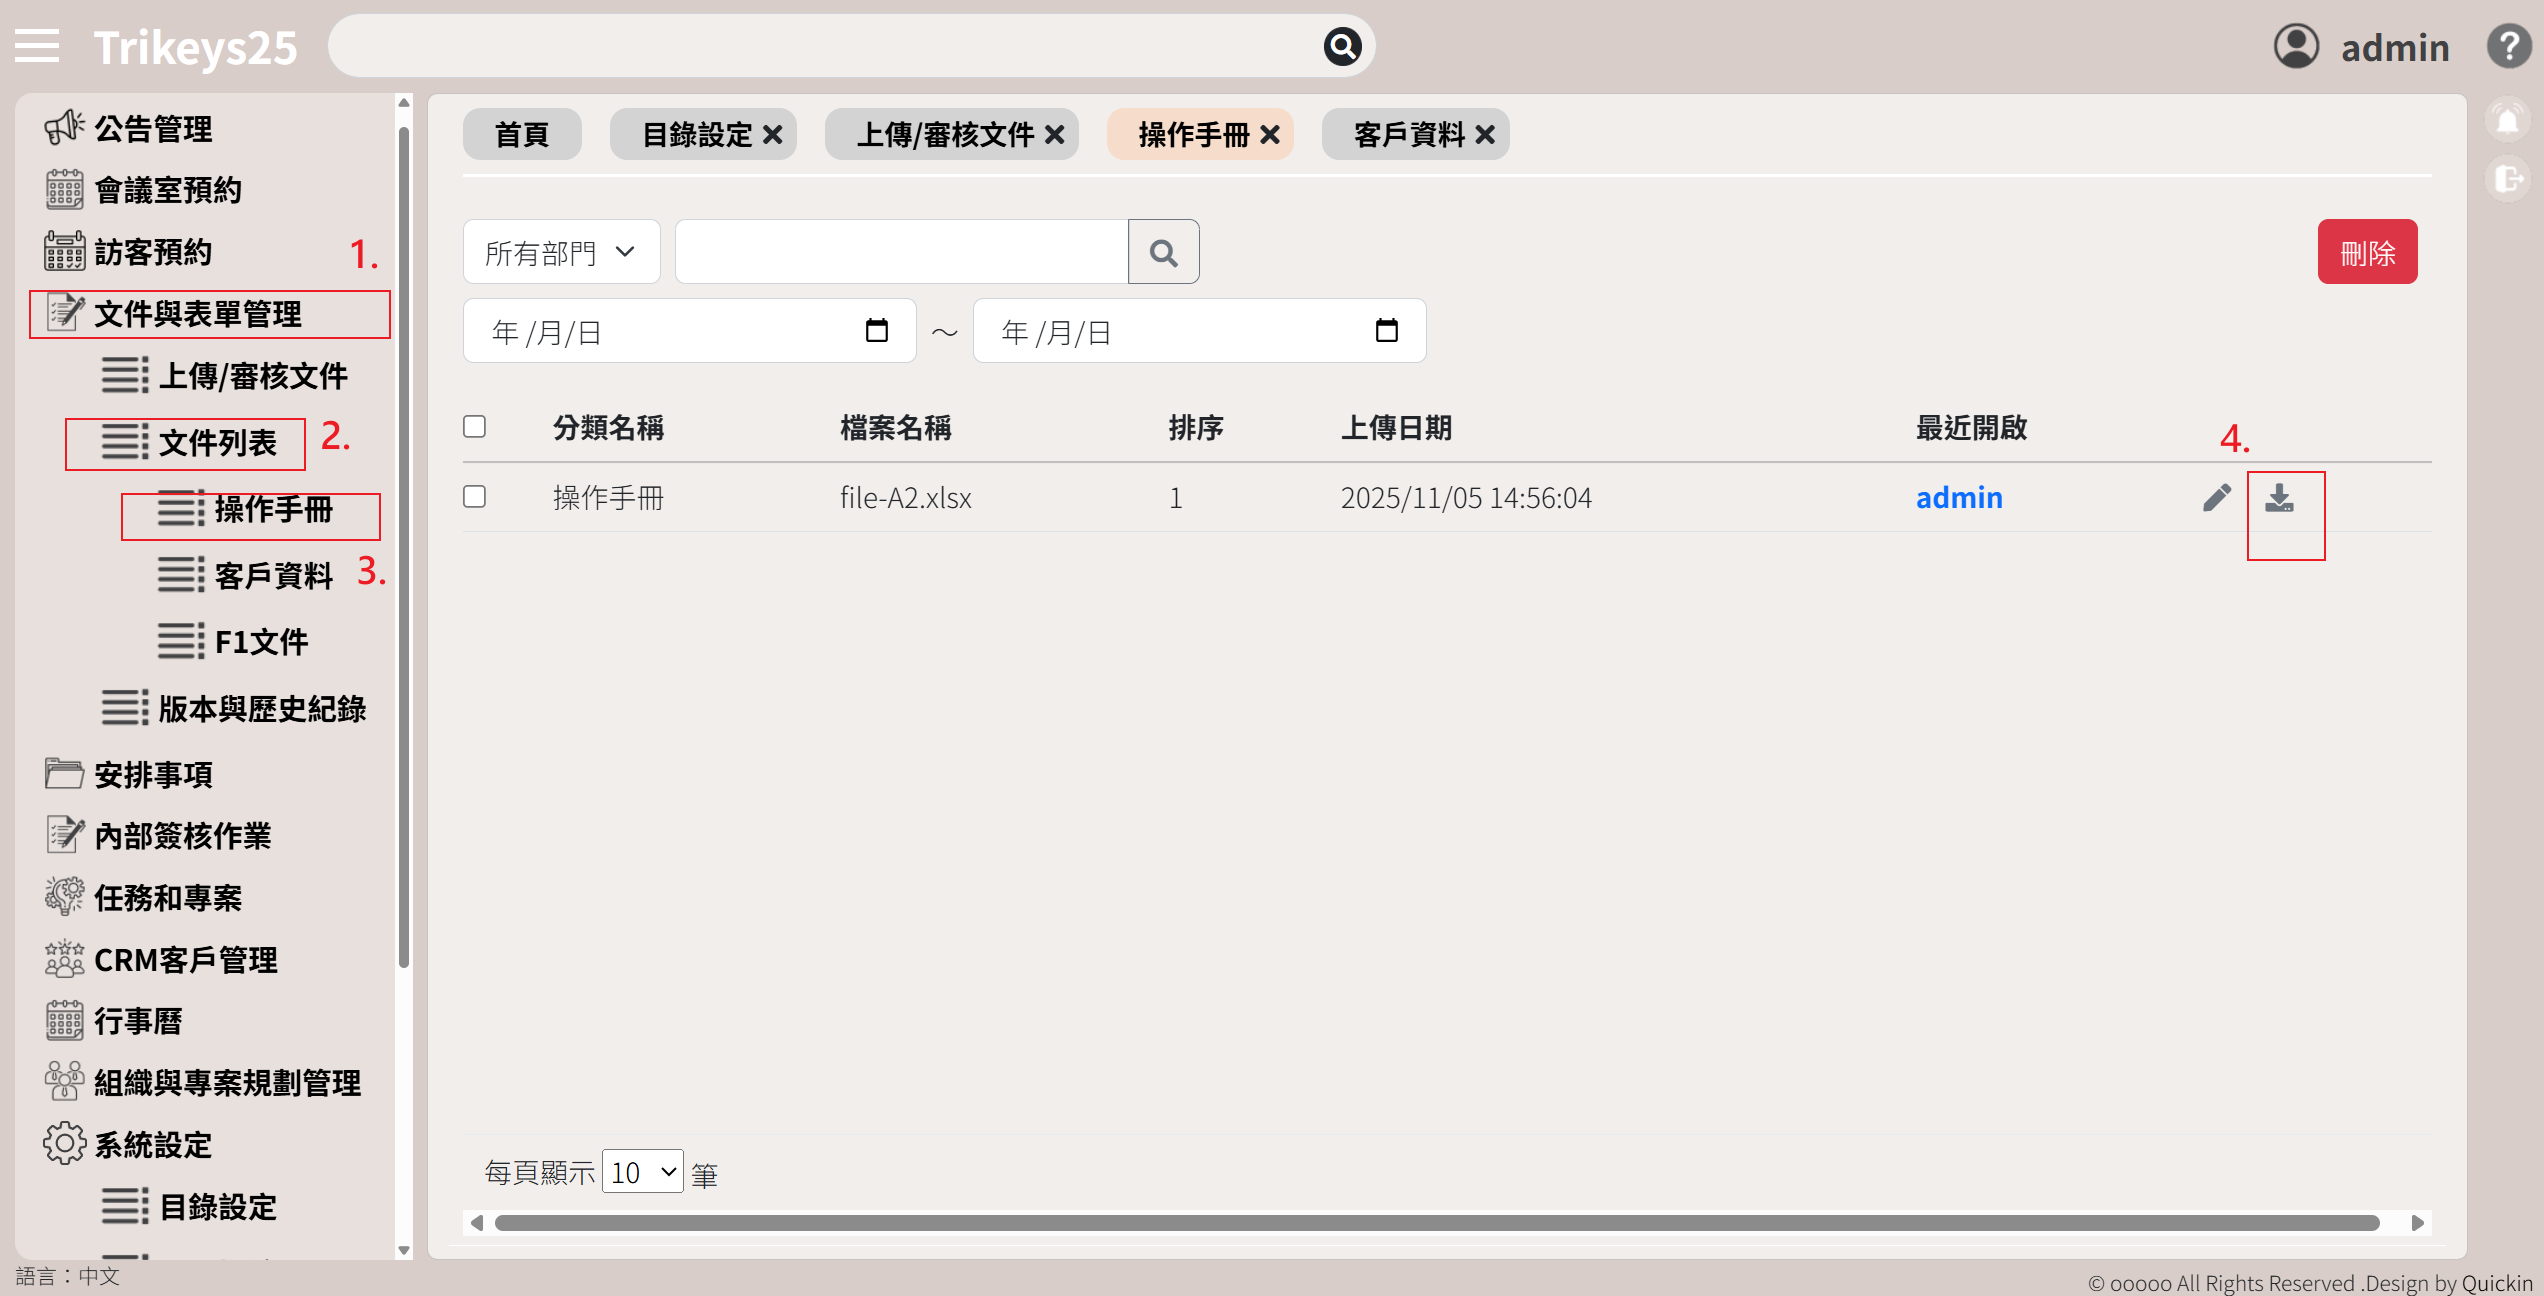Click the logout icon on the right edge
Viewport: 2544px width, 1296px height.
click(2507, 179)
